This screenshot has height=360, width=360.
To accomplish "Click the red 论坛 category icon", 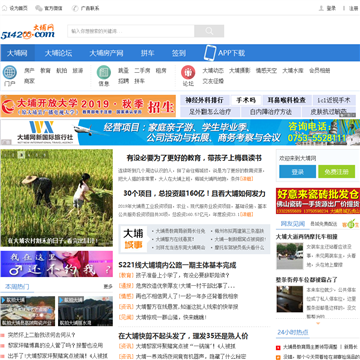I will (x=188, y=72).
